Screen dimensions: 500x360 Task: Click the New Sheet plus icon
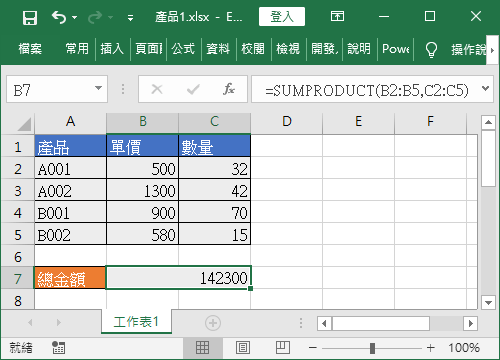coord(213,323)
